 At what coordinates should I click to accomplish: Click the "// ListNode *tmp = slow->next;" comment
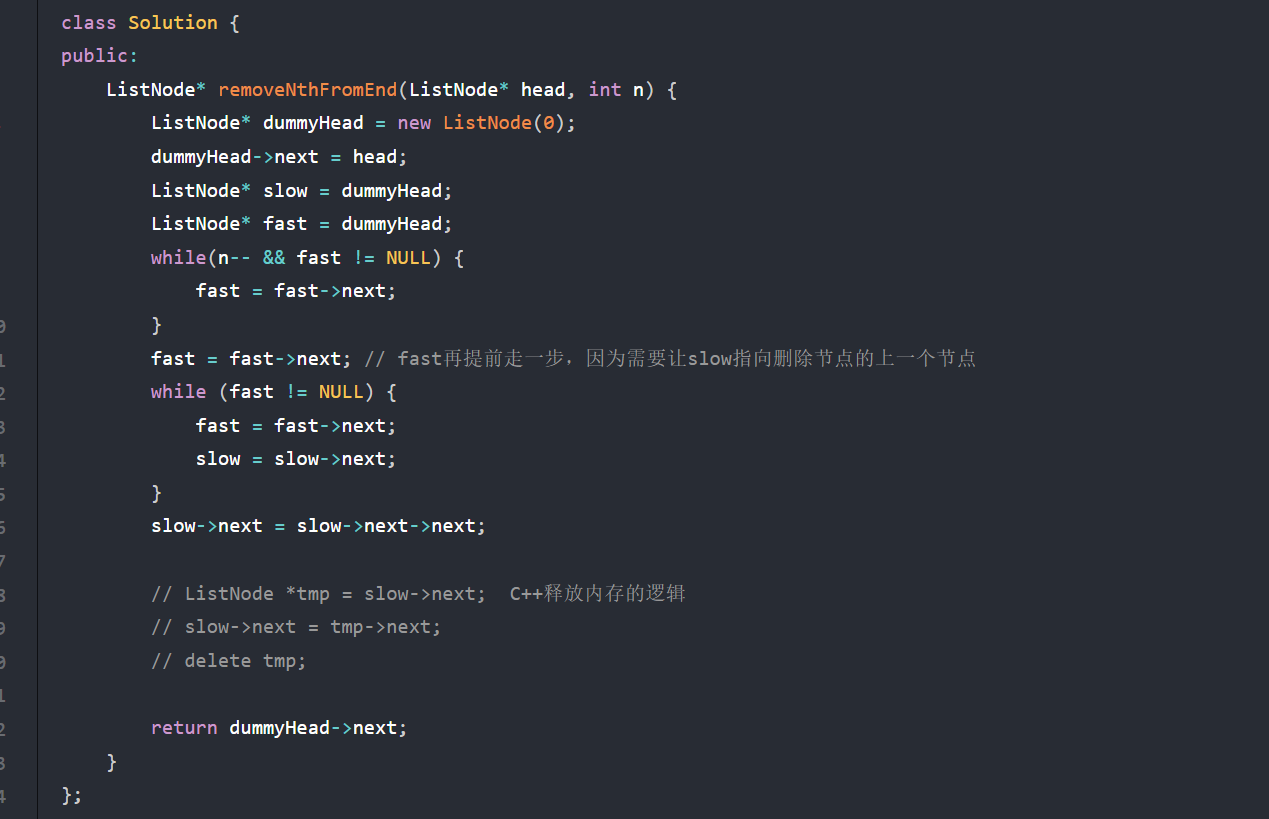click(x=319, y=594)
